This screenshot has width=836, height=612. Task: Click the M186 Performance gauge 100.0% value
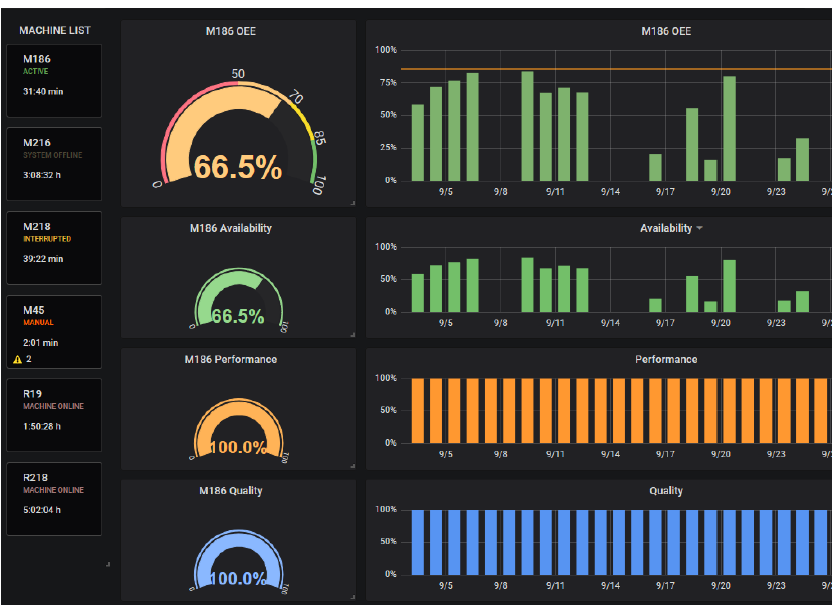click(238, 447)
